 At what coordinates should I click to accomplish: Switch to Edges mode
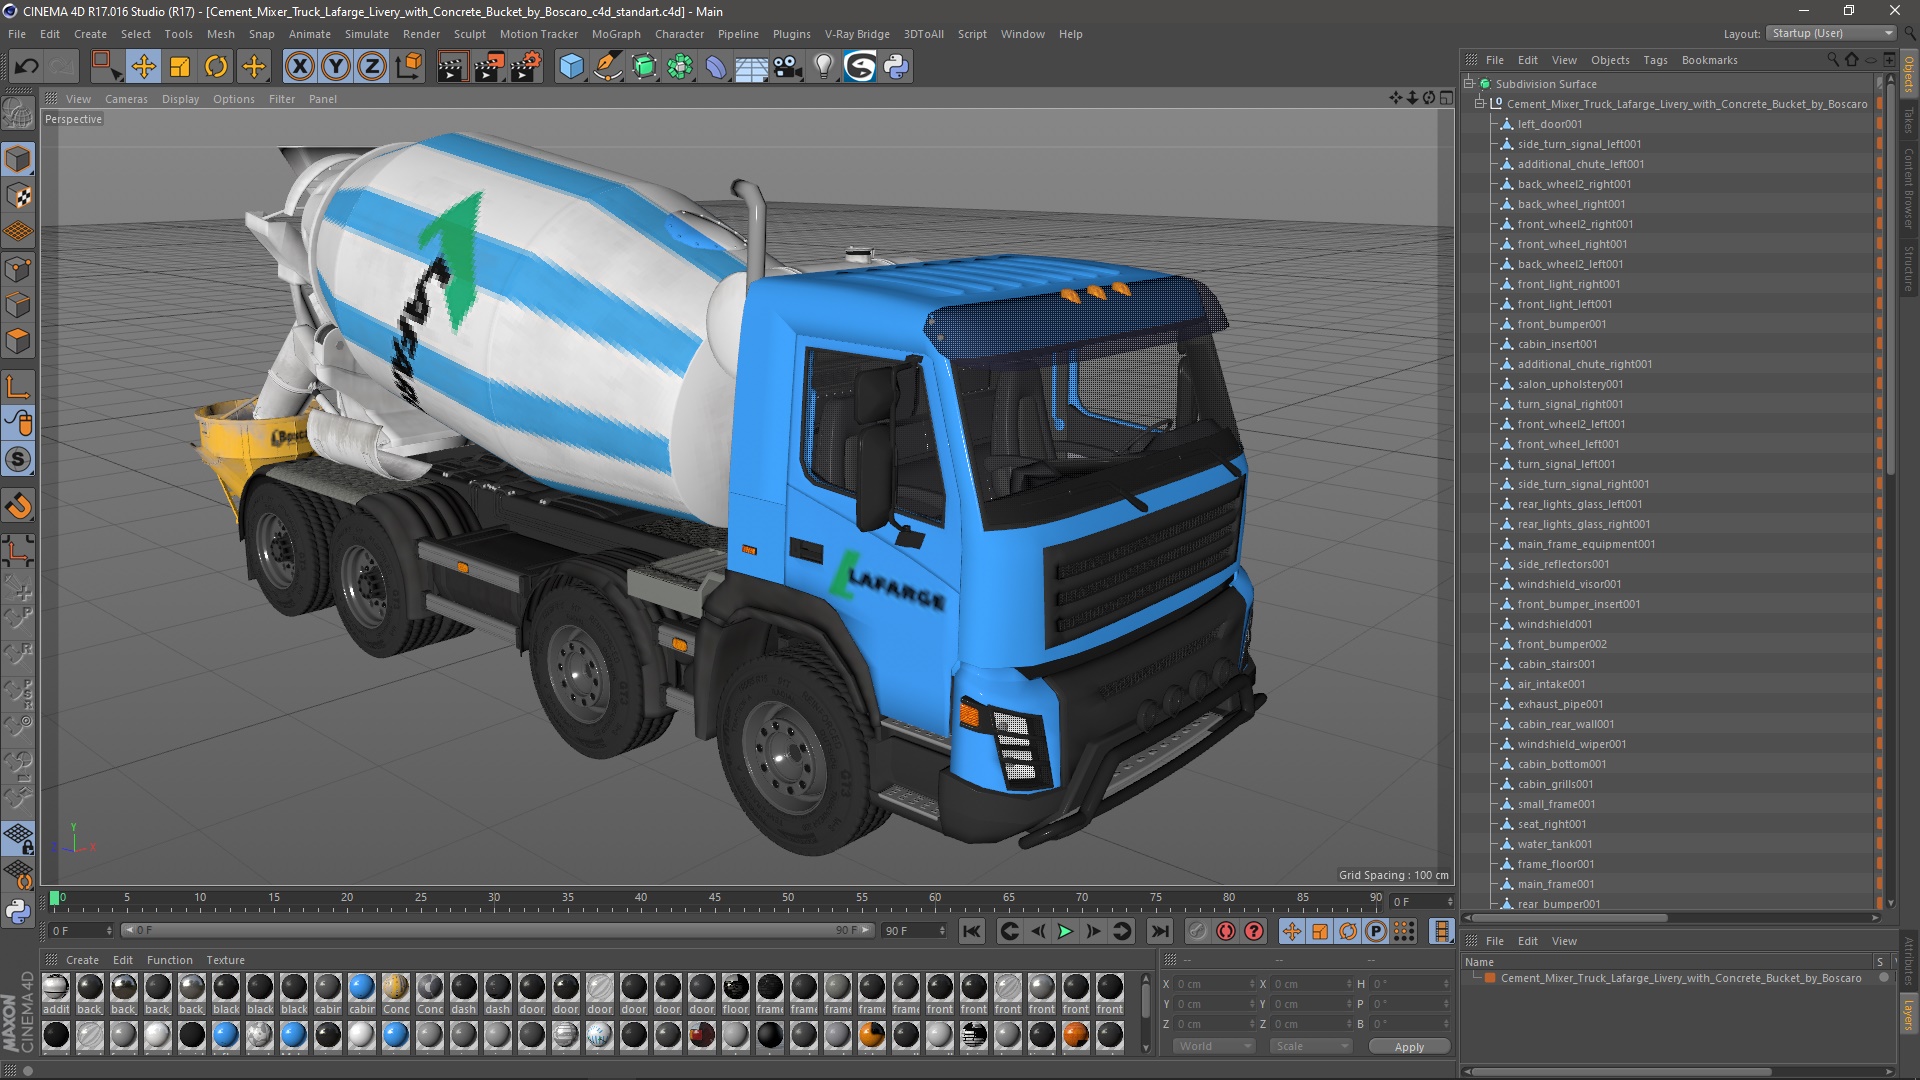pos(18,305)
